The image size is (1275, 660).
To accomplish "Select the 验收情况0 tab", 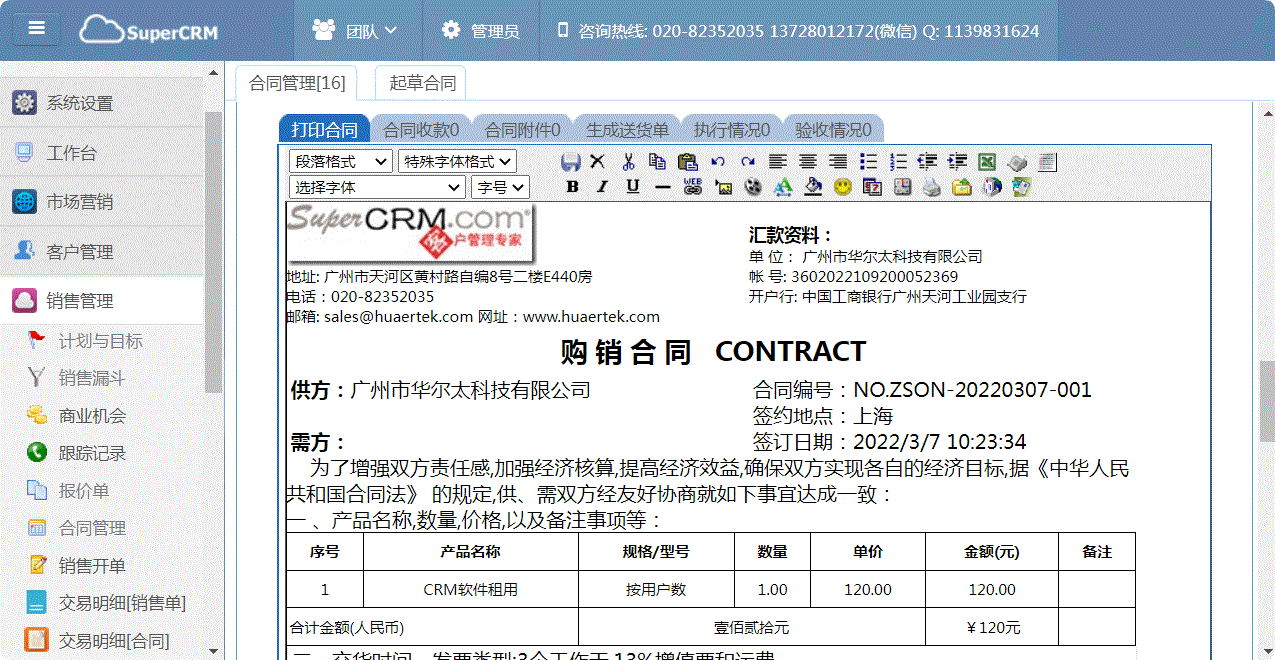I will (x=833, y=129).
